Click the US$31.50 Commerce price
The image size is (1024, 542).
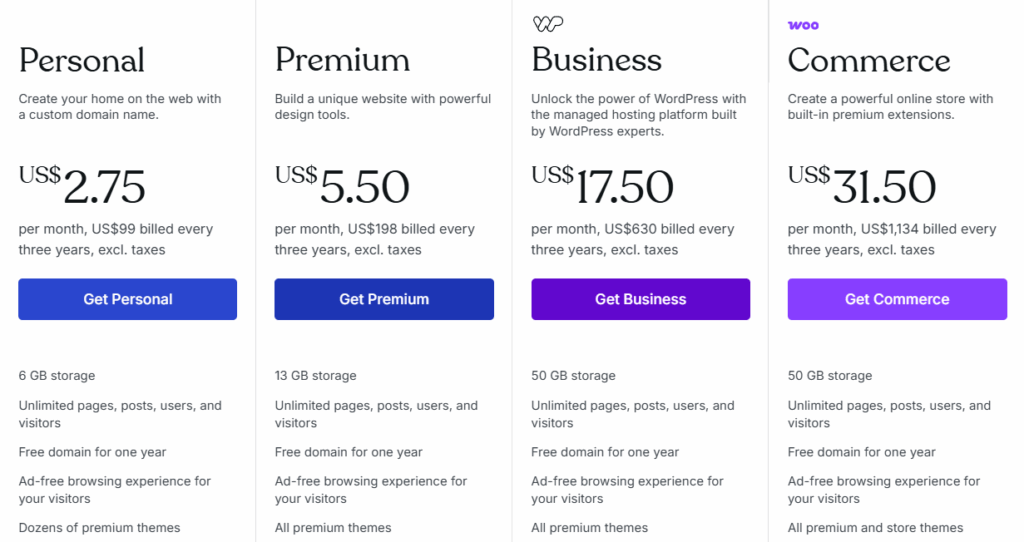pos(862,186)
